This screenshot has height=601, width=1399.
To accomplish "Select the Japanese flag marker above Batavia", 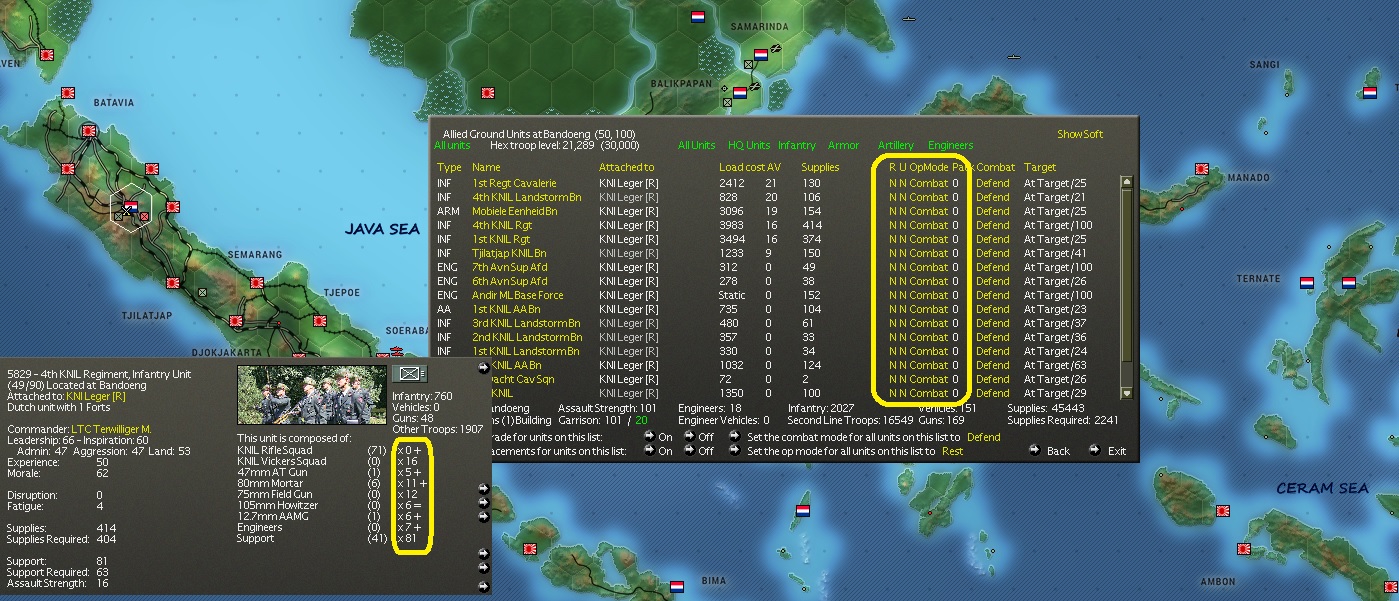I will [68, 93].
